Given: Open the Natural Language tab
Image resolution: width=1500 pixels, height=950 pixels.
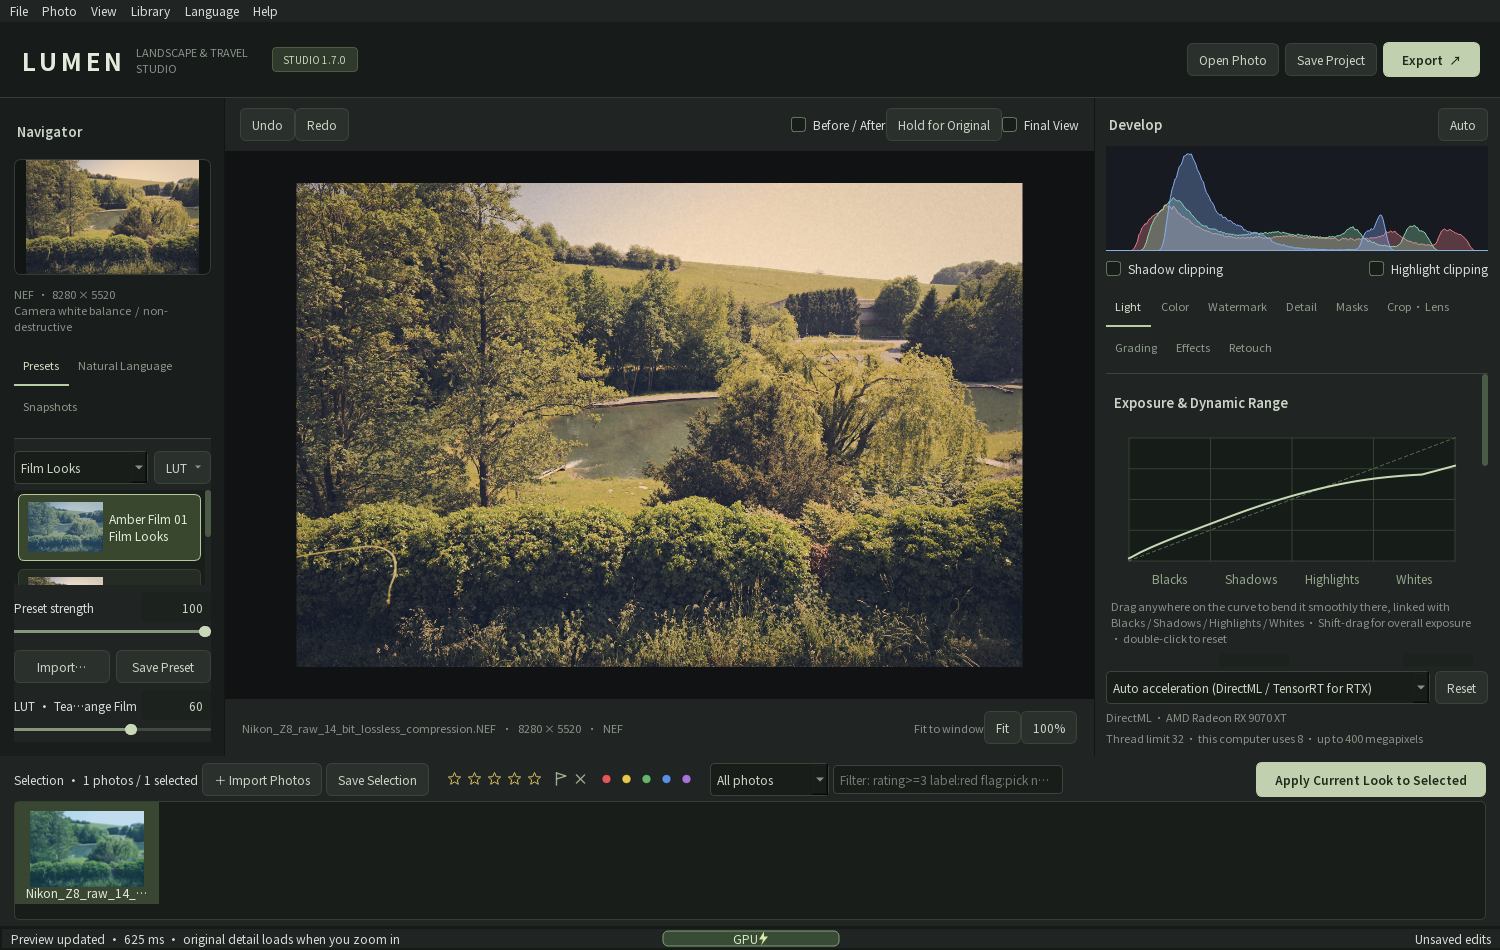Looking at the screenshot, I should coord(125,366).
